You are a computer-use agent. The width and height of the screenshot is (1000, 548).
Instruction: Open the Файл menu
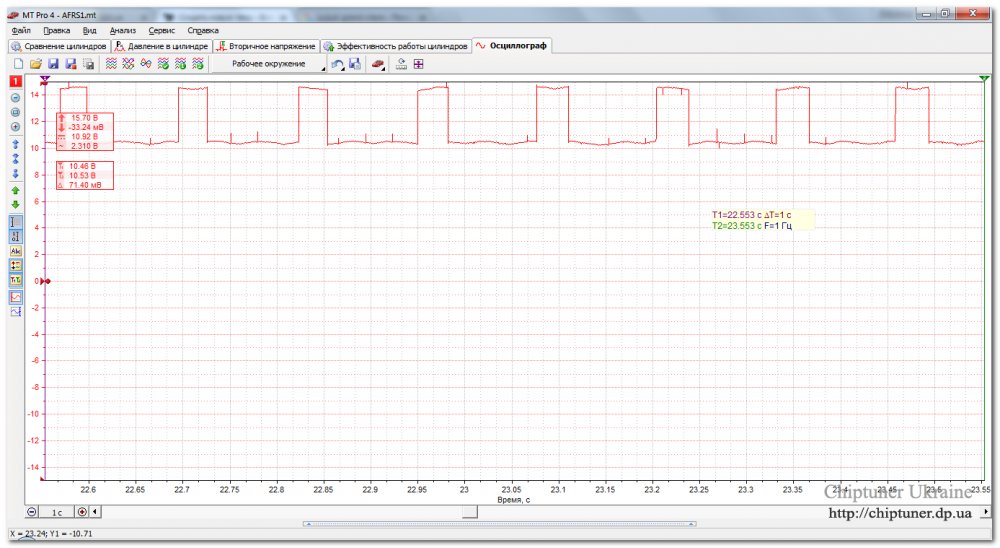[21, 30]
